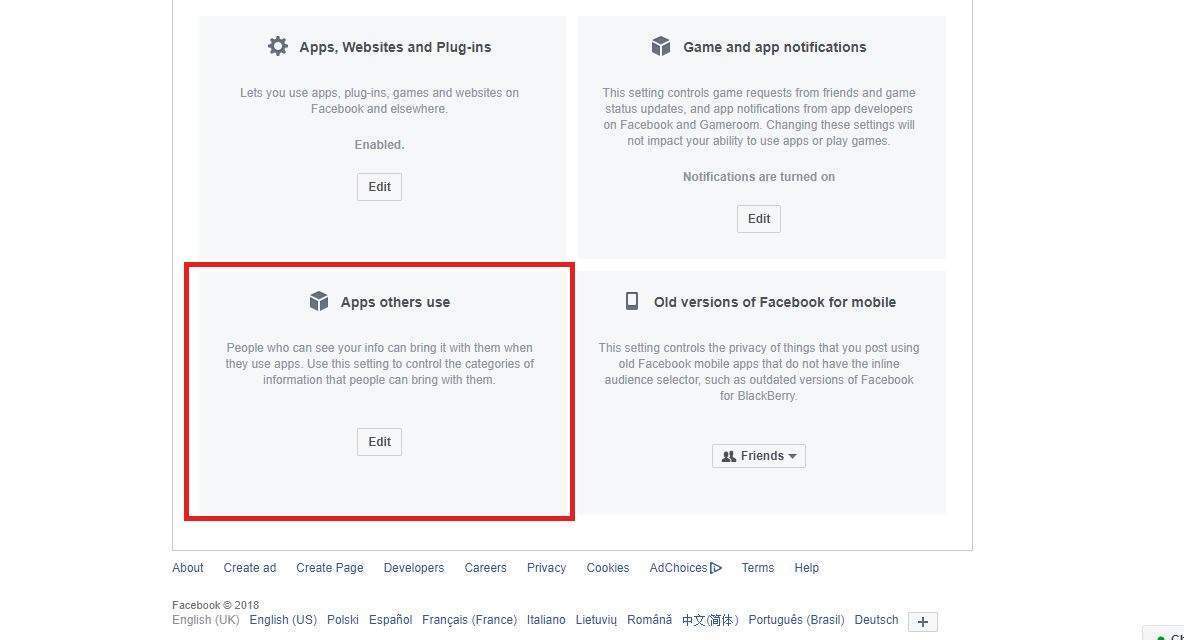1184x640 pixels.
Task: Edit the Apps, Websites and Plug-ins setting
Action: [379, 186]
